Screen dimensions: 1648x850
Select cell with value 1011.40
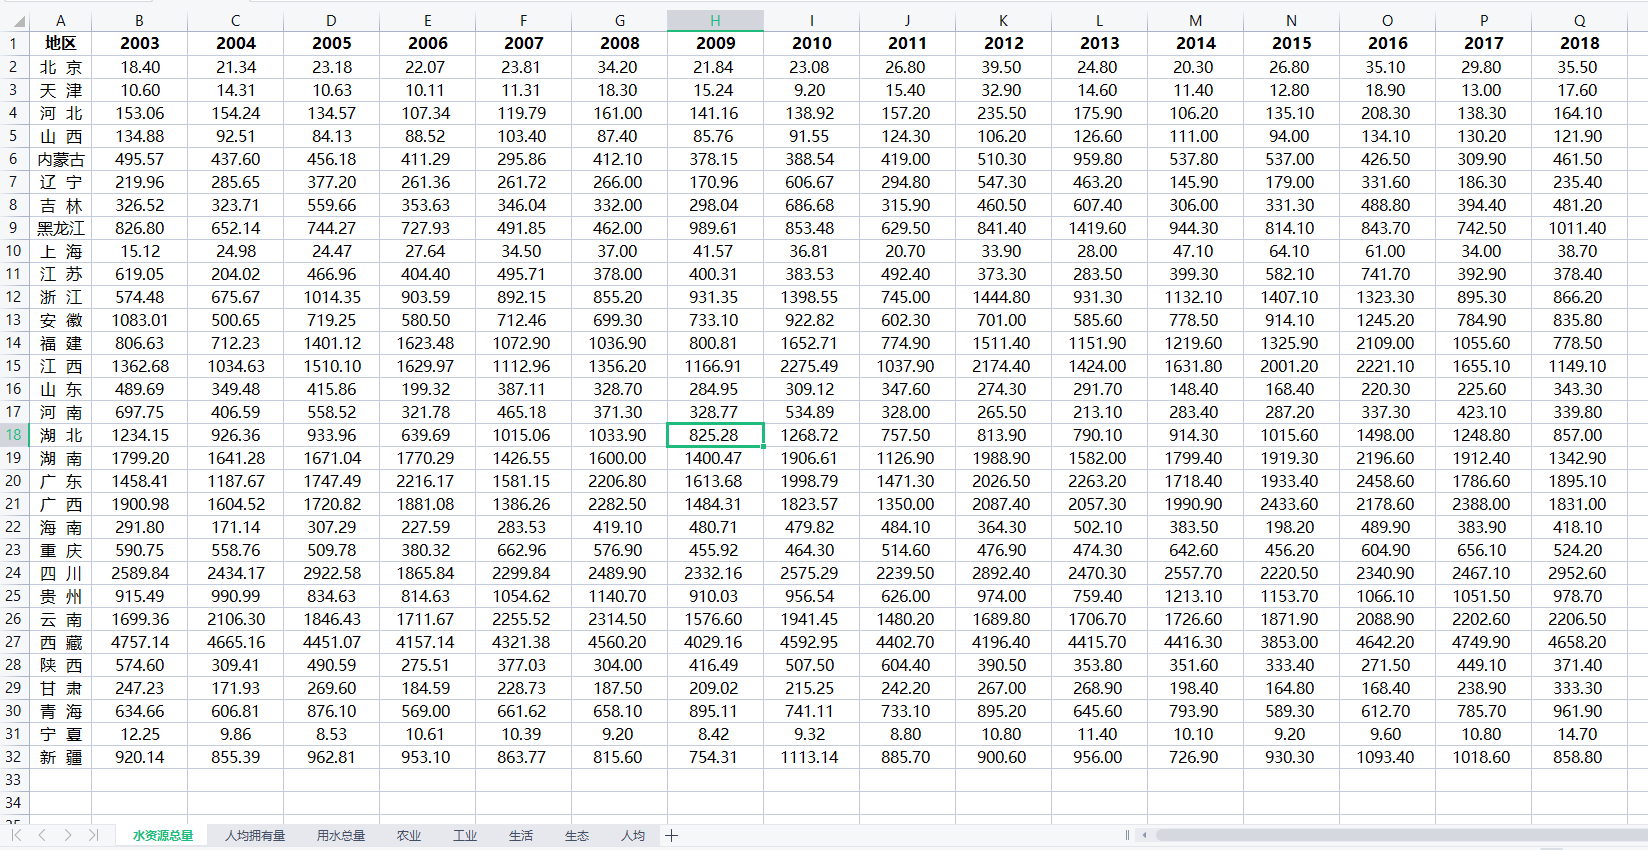coord(1580,228)
